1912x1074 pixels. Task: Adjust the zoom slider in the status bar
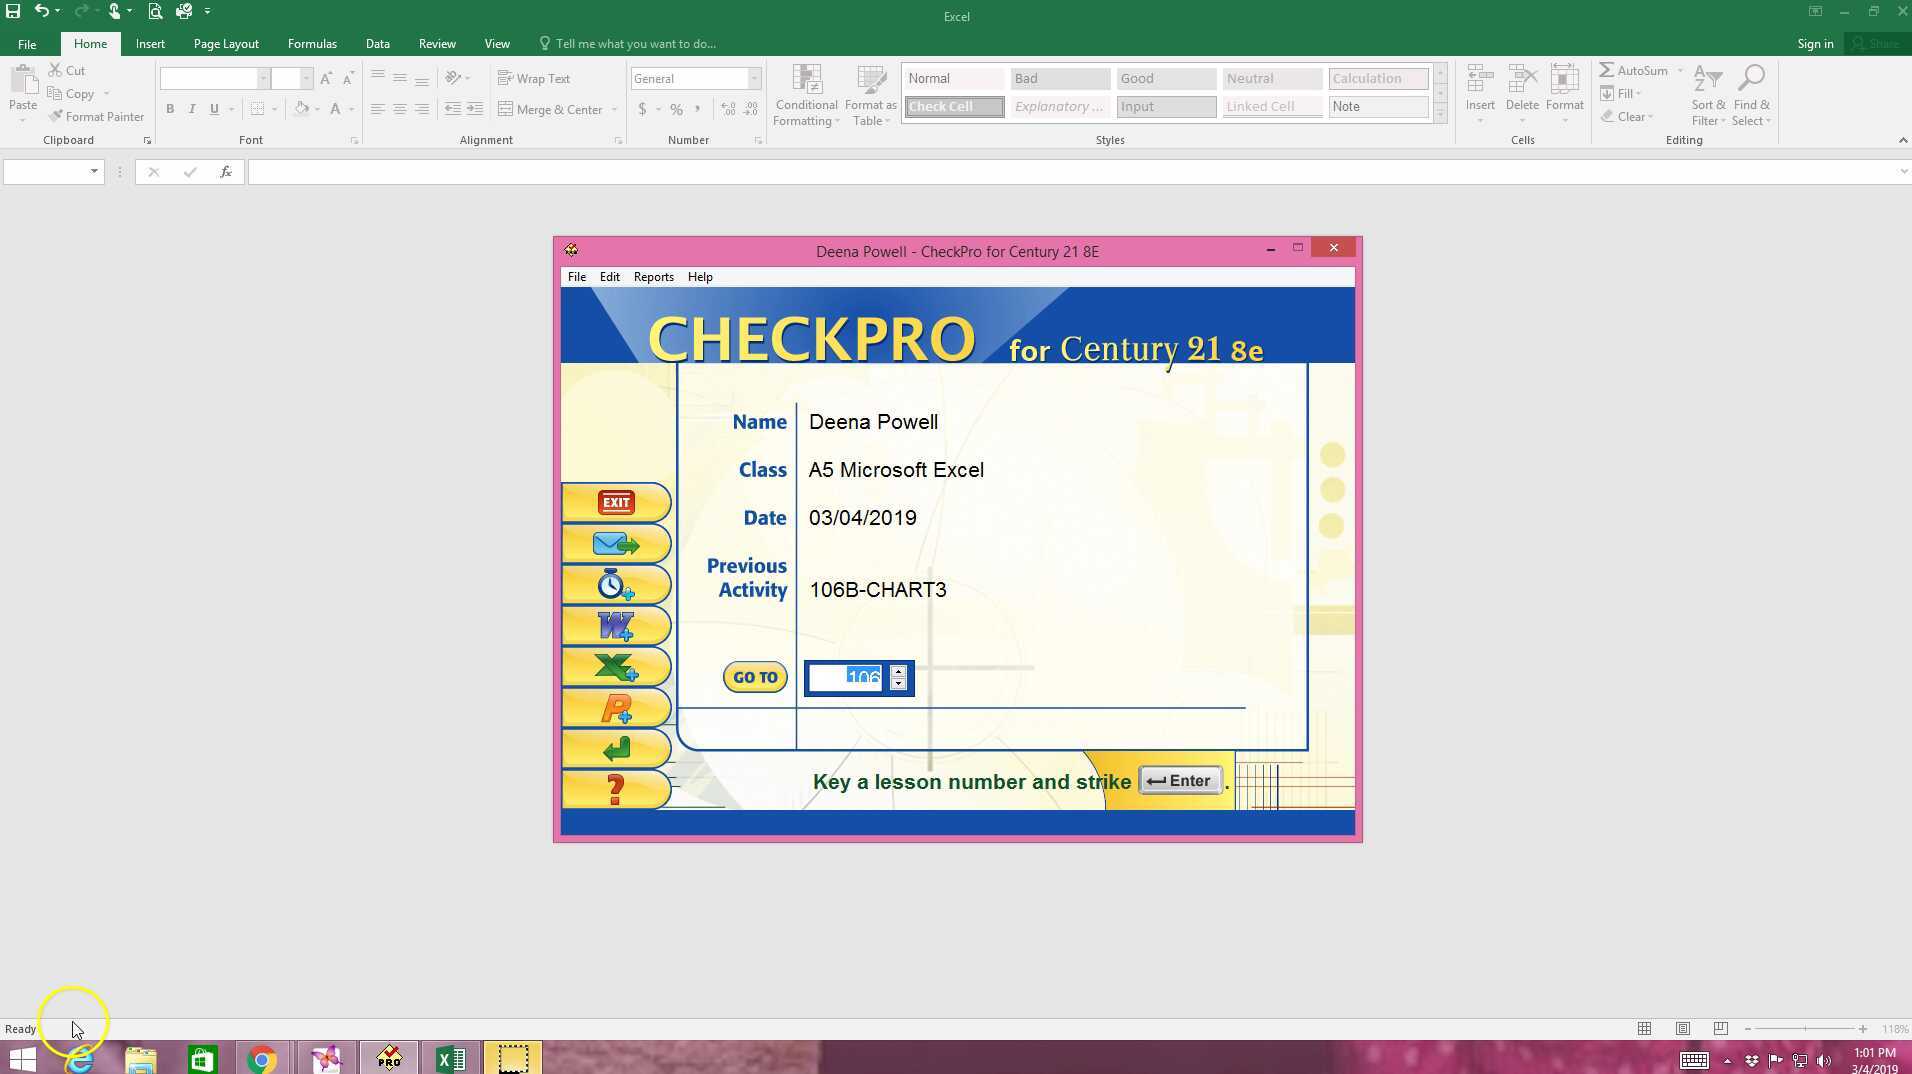point(1805,1028)
